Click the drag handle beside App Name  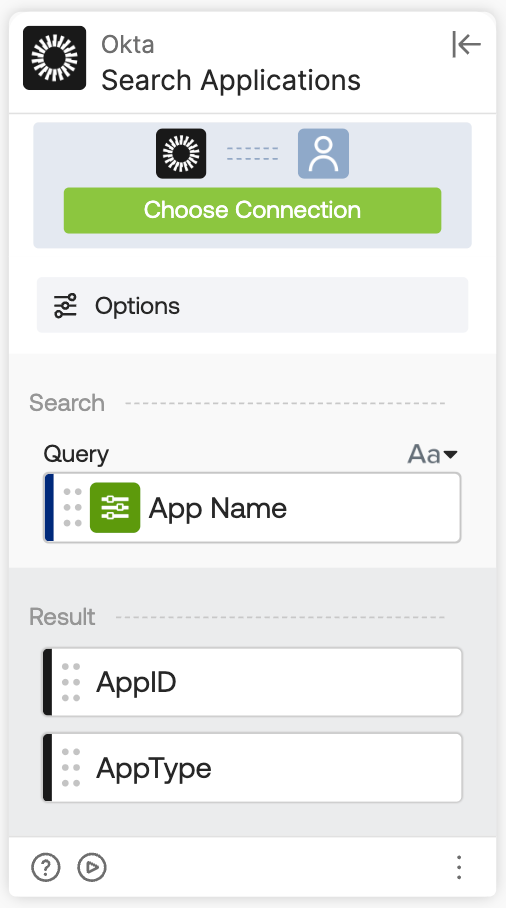(72, 507)
